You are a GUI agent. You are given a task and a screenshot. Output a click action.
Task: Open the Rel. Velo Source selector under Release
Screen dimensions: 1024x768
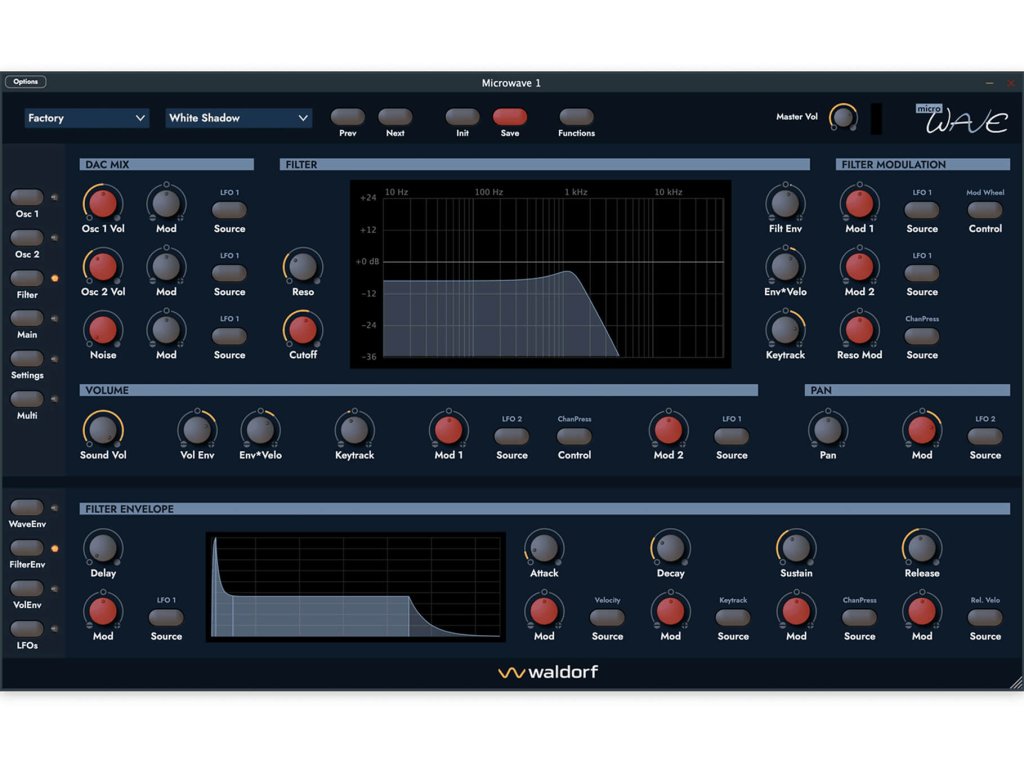pyautogui.click(x=985, y=617)
